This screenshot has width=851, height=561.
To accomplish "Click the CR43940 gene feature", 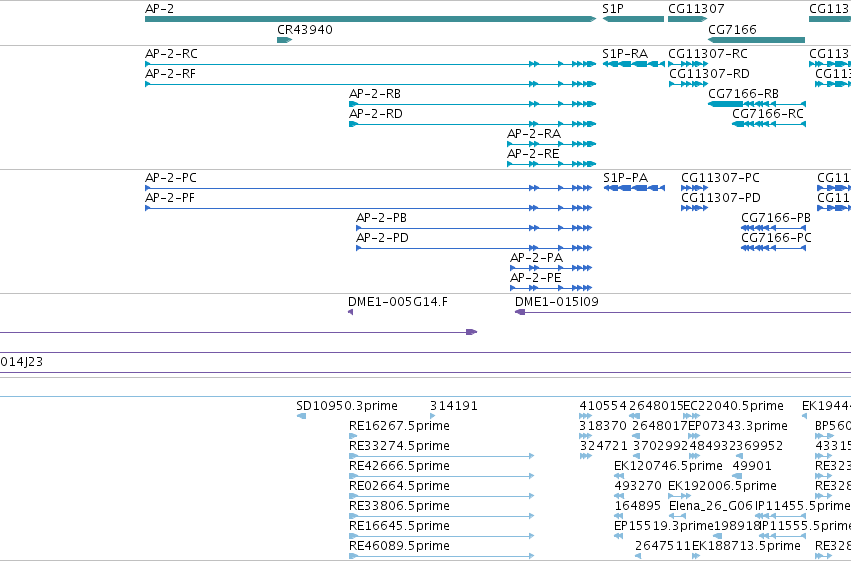I will coord(284,40).
